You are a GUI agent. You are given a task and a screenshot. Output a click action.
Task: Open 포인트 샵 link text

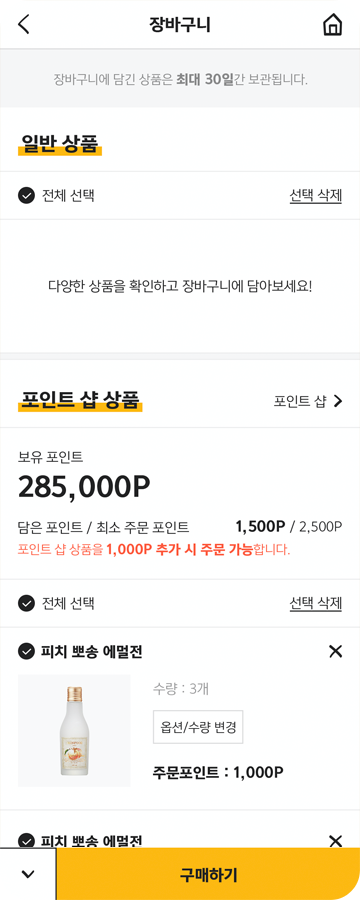point(300,401)
